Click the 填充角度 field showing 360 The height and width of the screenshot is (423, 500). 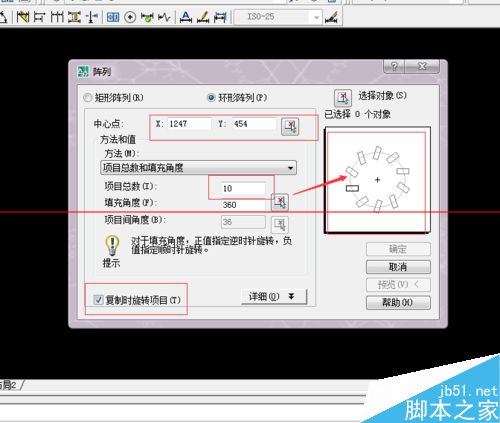coord(243,205)
